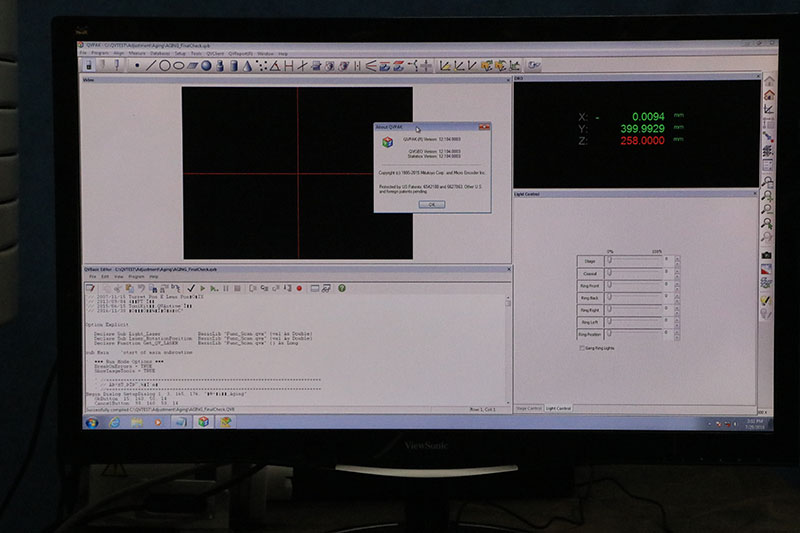Click the Stage light button
Screen dimensions: 800x533
coord(590,261)
